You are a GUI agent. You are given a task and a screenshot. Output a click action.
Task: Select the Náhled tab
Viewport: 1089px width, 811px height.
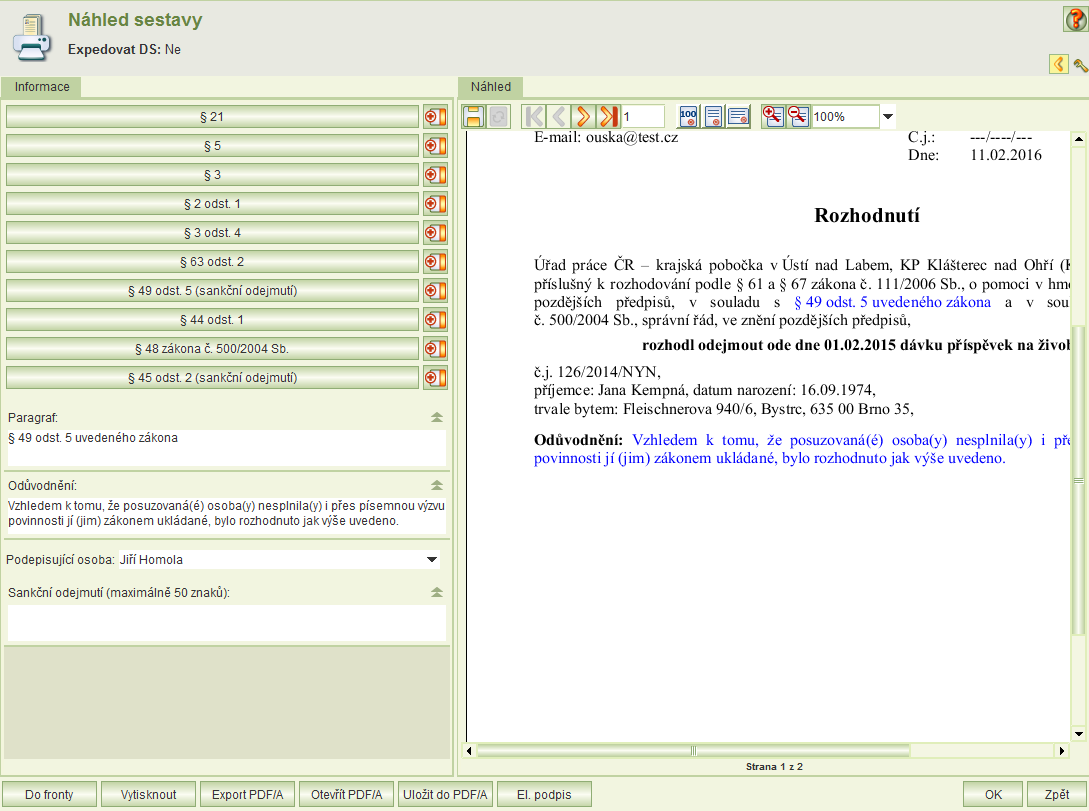click(491, 87)
